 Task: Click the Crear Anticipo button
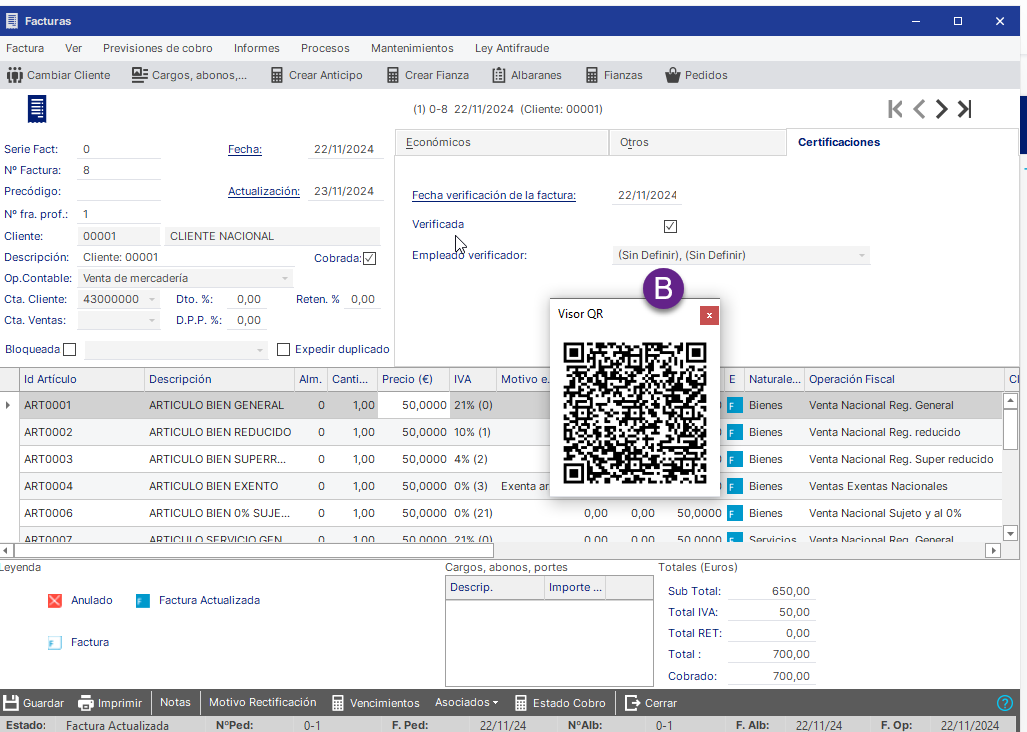point(317,75)
